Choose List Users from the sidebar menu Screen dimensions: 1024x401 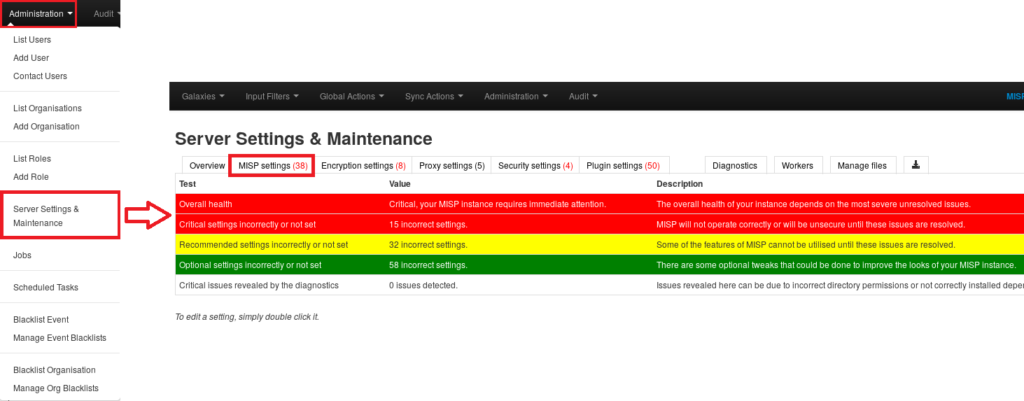(32, 40)
